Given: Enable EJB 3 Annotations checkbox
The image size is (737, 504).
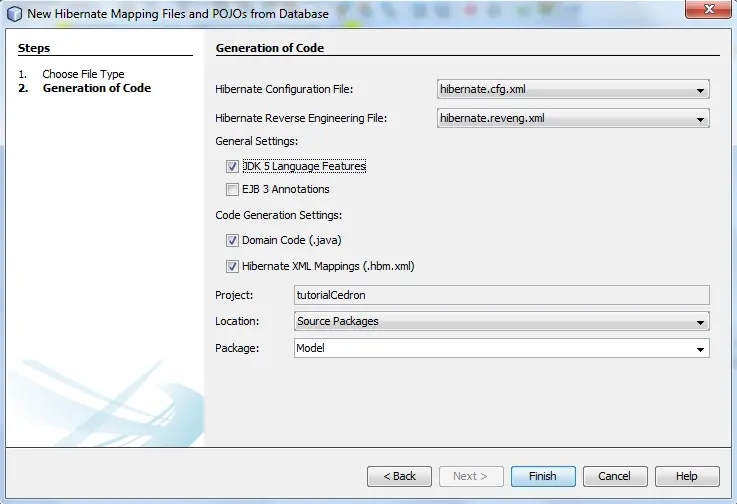Looking at the screenshot, I should (x=232, y=189).
